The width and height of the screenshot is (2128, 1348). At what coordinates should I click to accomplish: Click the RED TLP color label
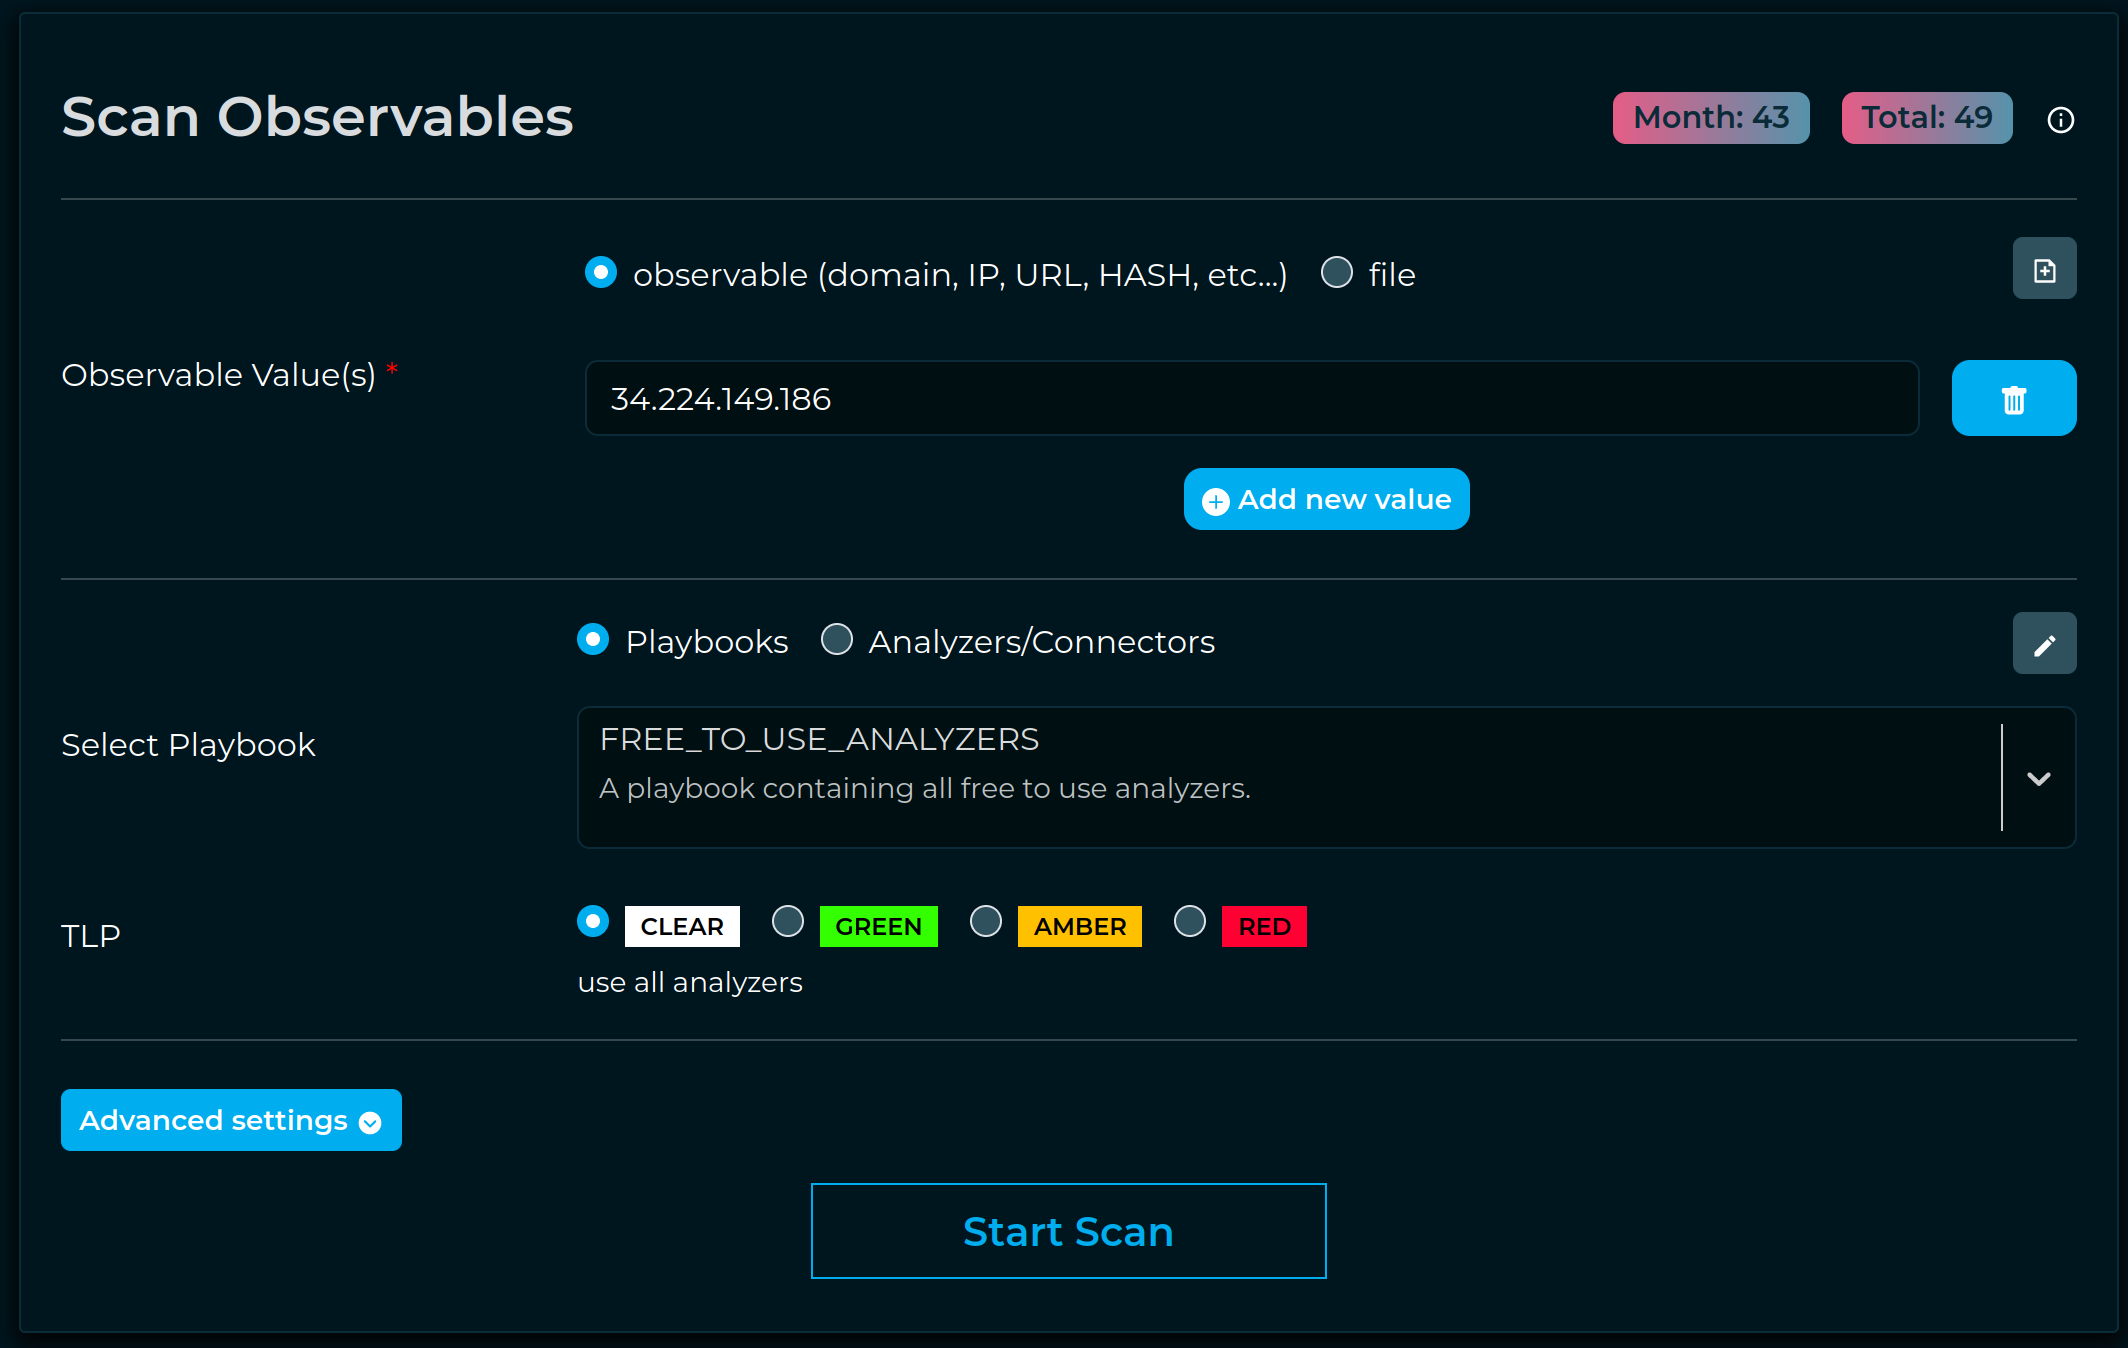(x=1264, y=926)
